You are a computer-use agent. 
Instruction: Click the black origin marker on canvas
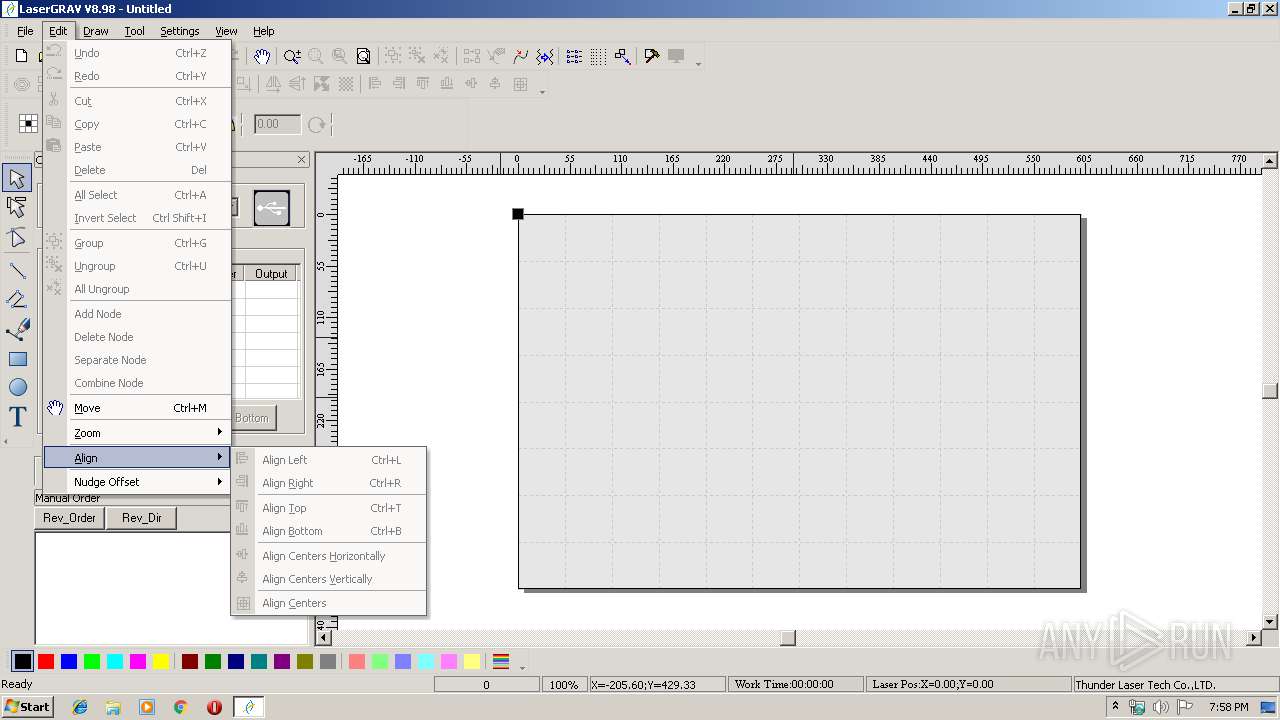tap(518, 214)
